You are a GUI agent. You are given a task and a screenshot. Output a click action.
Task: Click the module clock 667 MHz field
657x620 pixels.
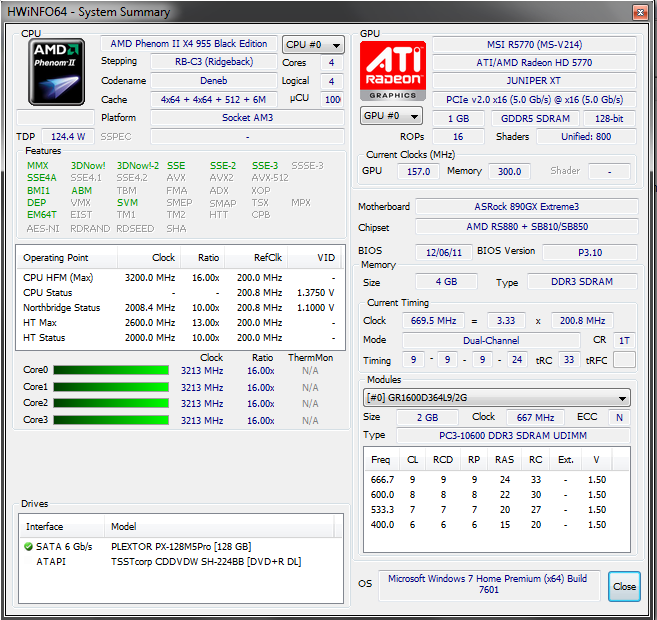click(535, 417)
